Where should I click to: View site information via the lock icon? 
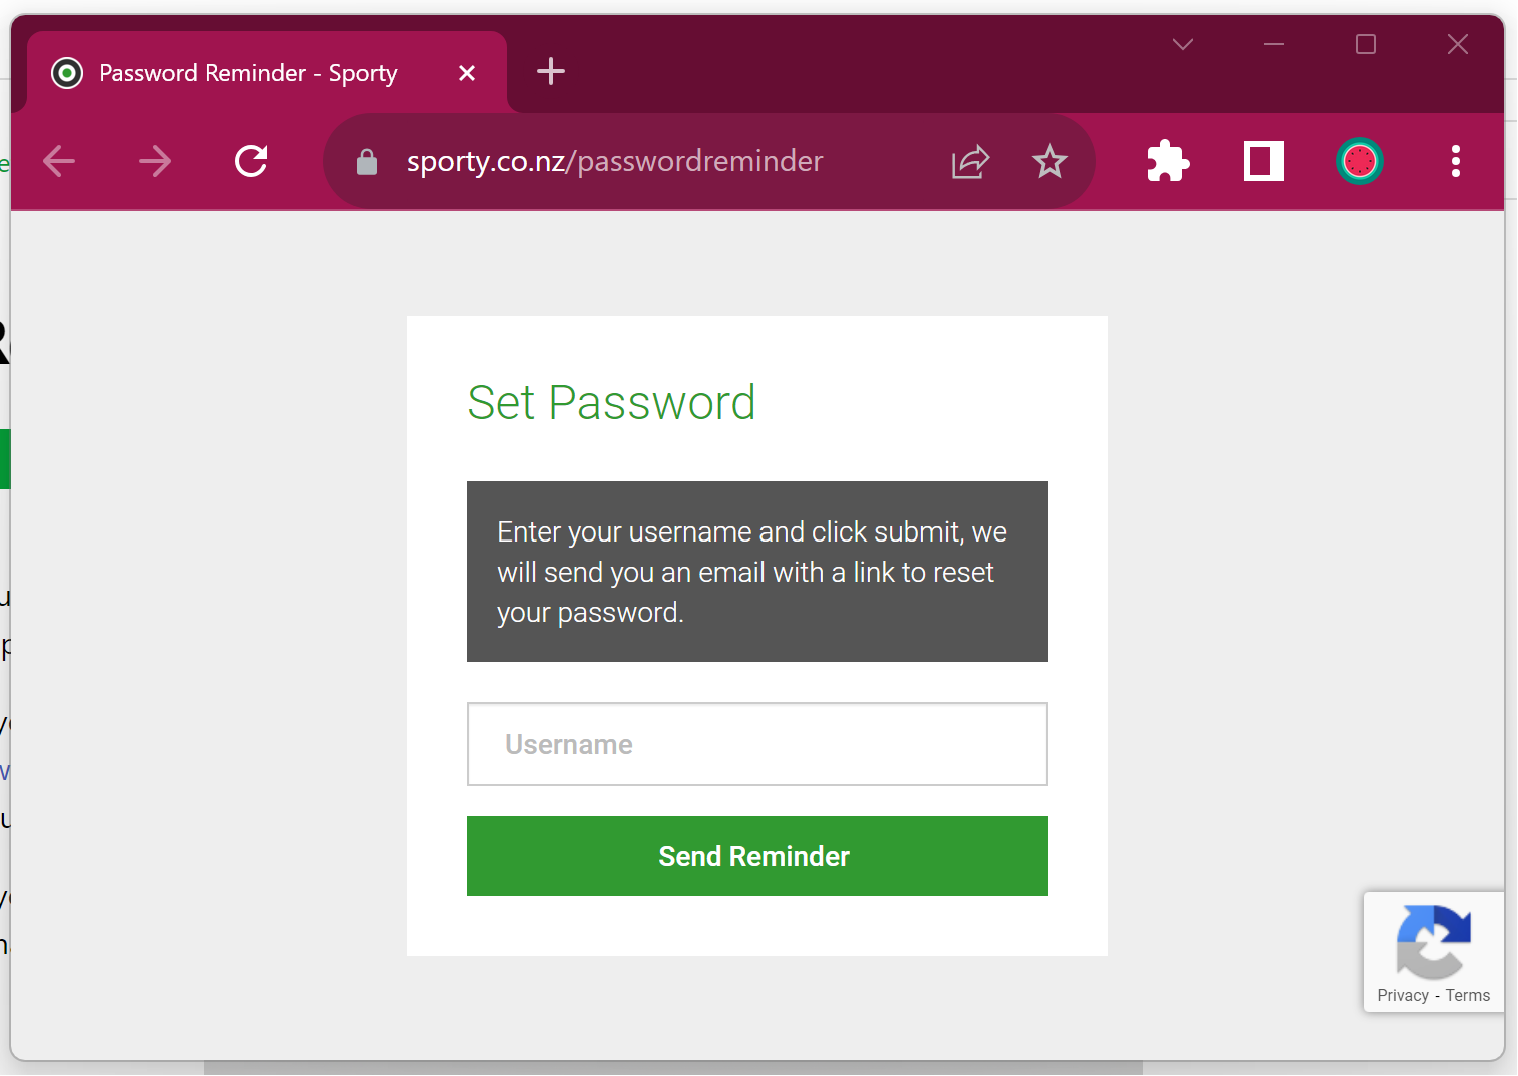pos(367,162)
